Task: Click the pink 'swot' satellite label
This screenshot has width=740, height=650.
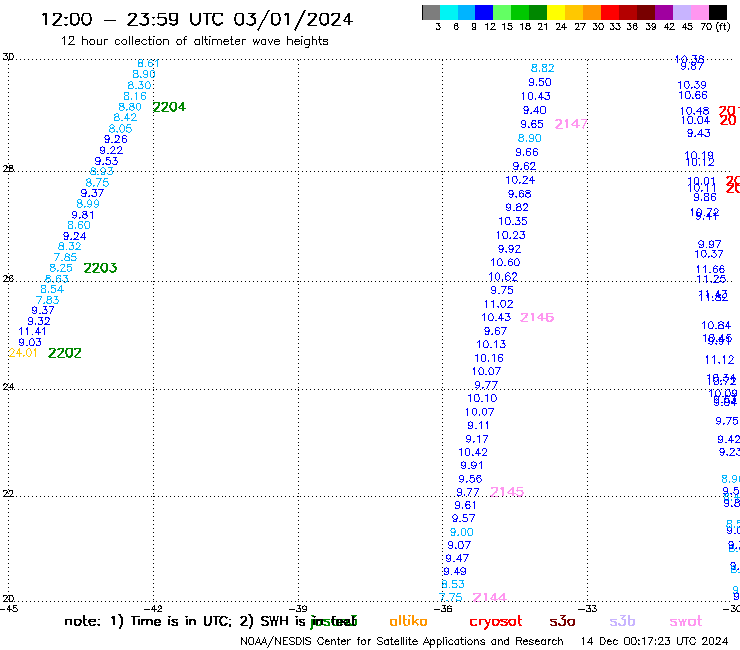Action: [685, 622]
